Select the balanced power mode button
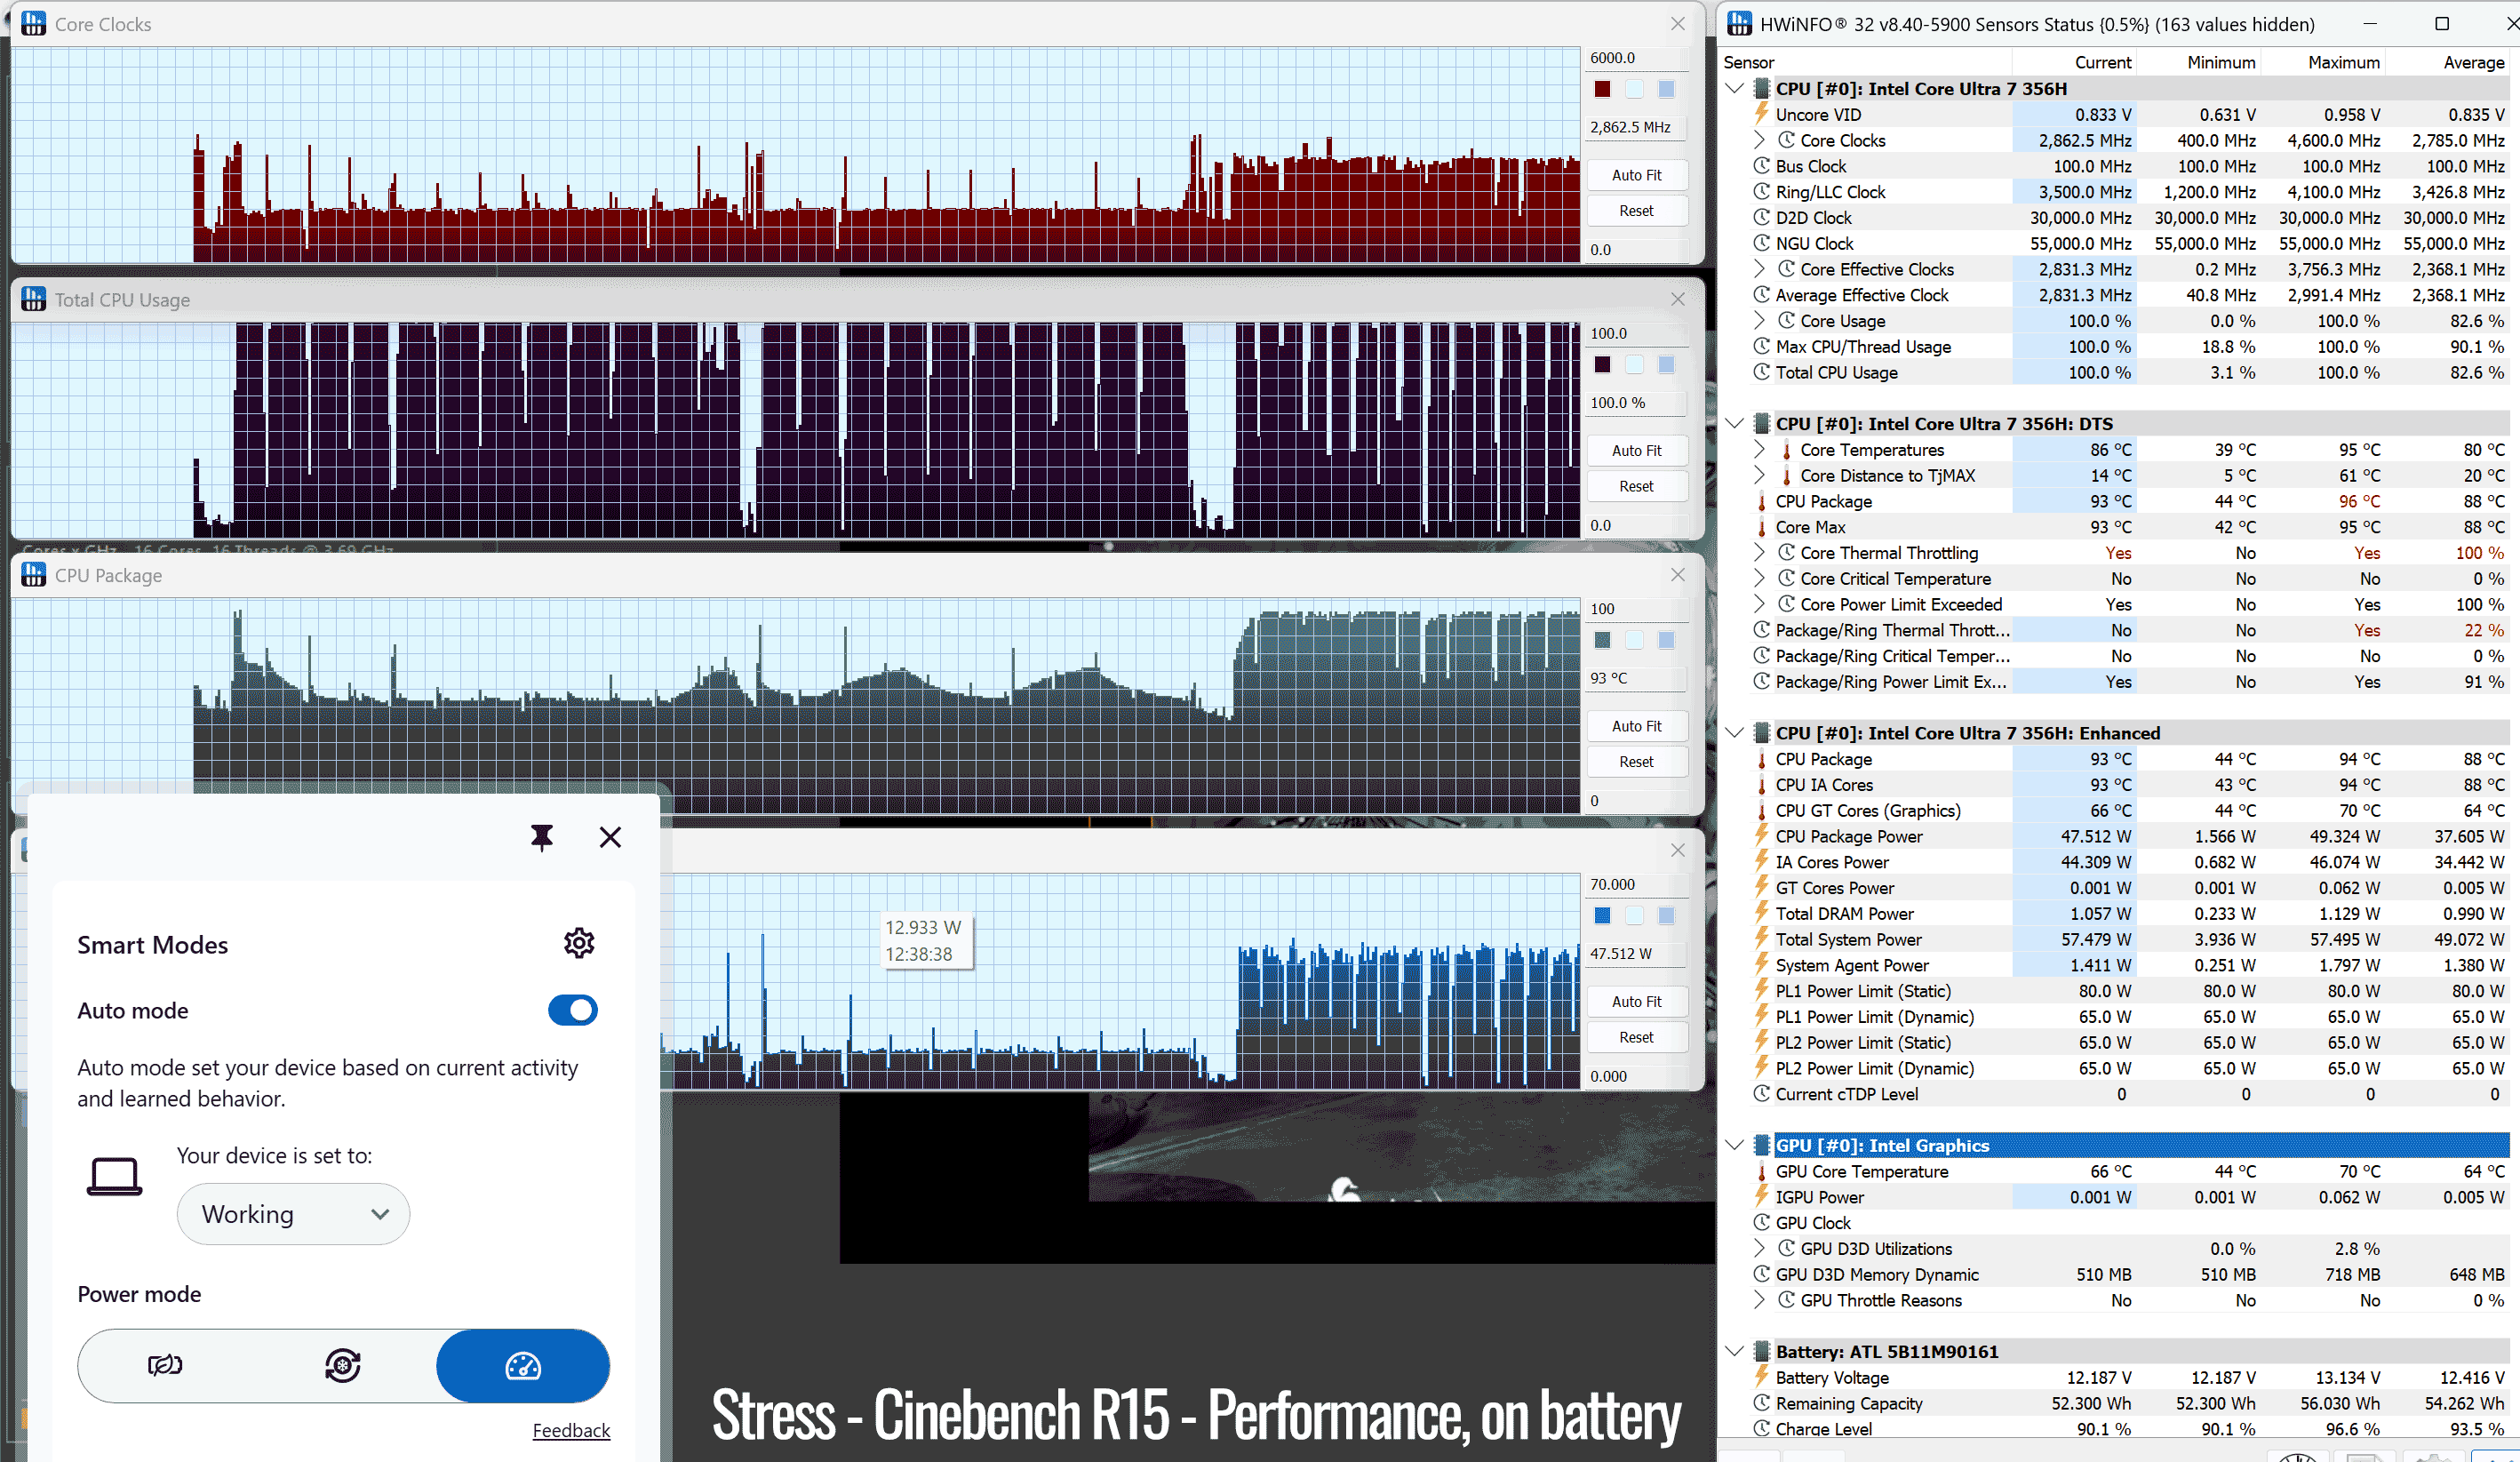Viewport: 2520px width, 1462px height. coord(343,1365)
